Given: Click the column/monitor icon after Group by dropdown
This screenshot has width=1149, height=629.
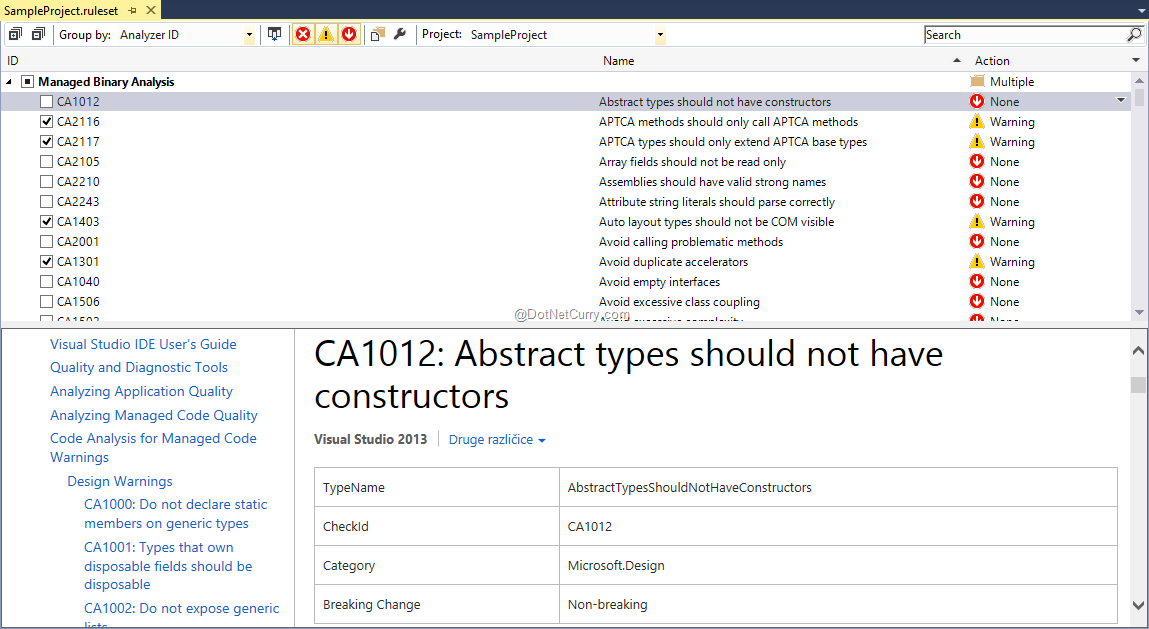Looking at the screenshot, I should click(x=274, y=34).
